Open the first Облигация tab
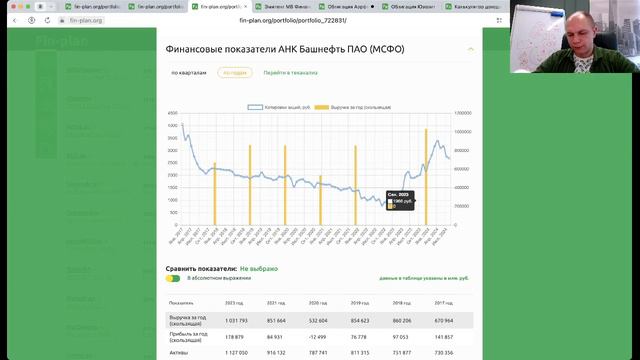Screen dimensions: 640x360 pyautogui.click(x=346, y=7)
